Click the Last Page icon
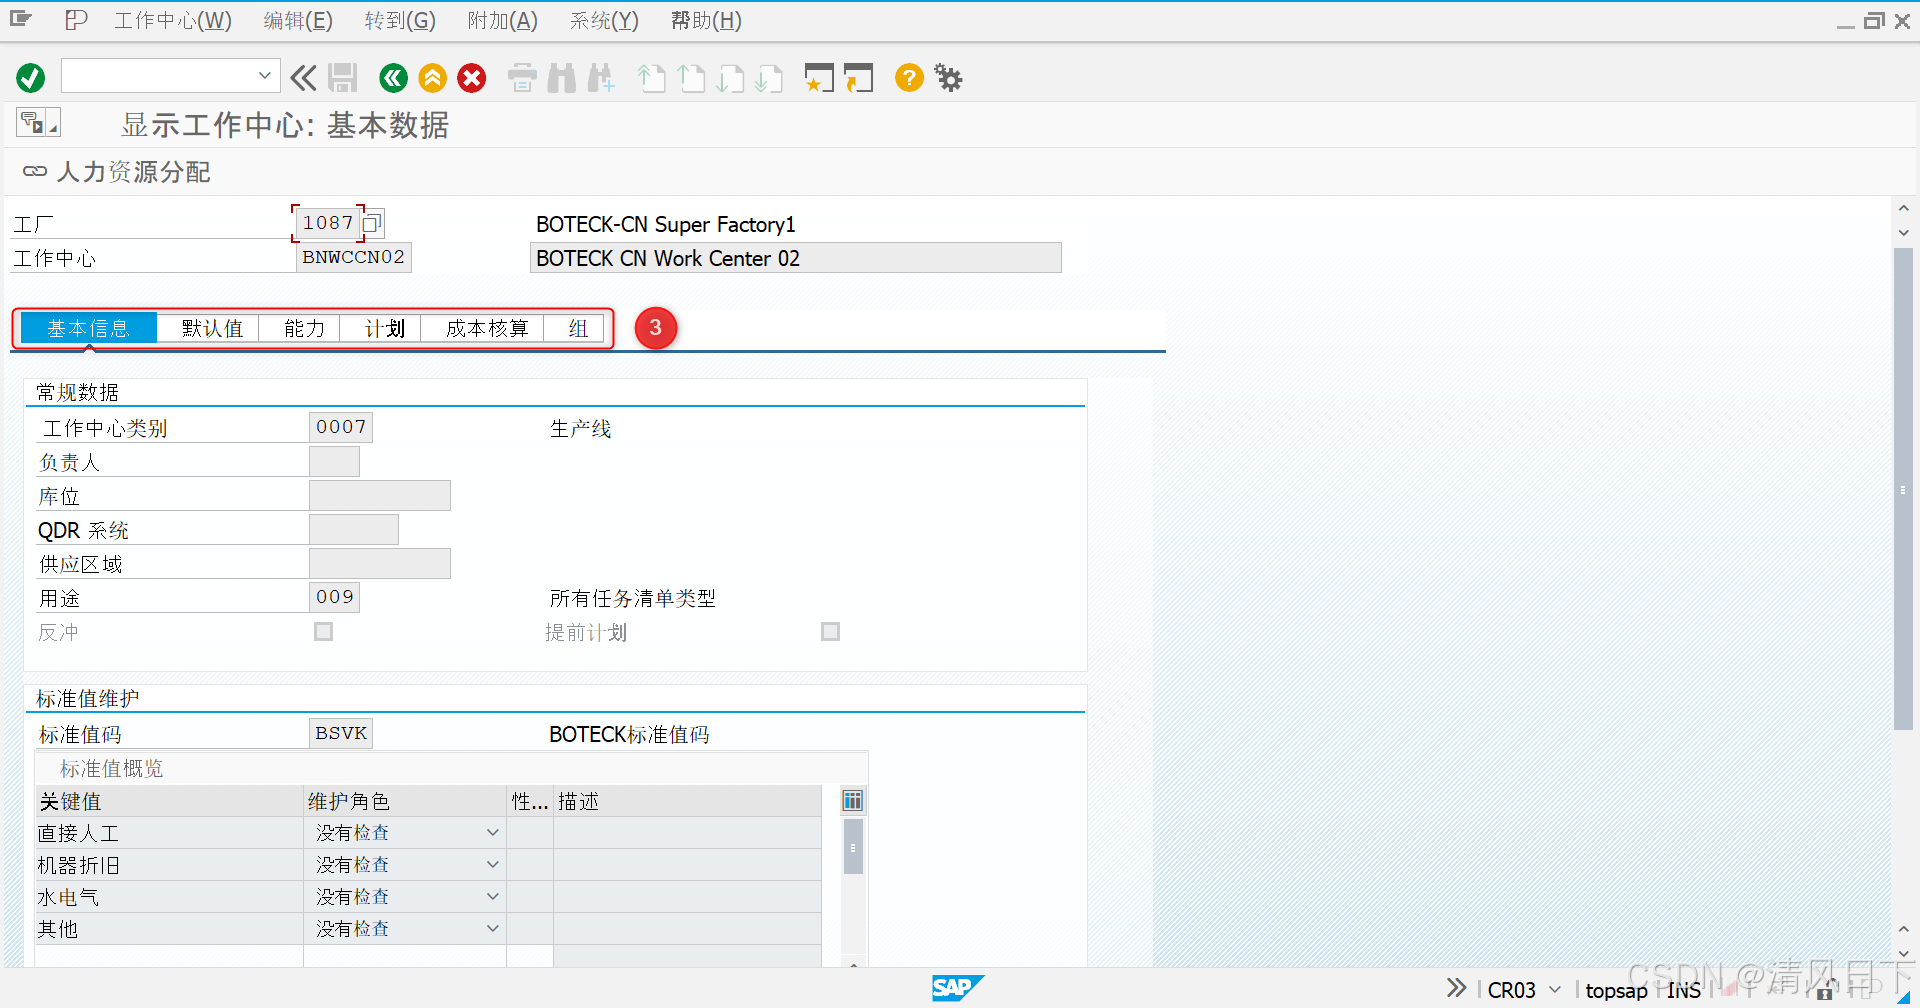The width and height of the screenshot is (1920, 1008). [769, 78]
